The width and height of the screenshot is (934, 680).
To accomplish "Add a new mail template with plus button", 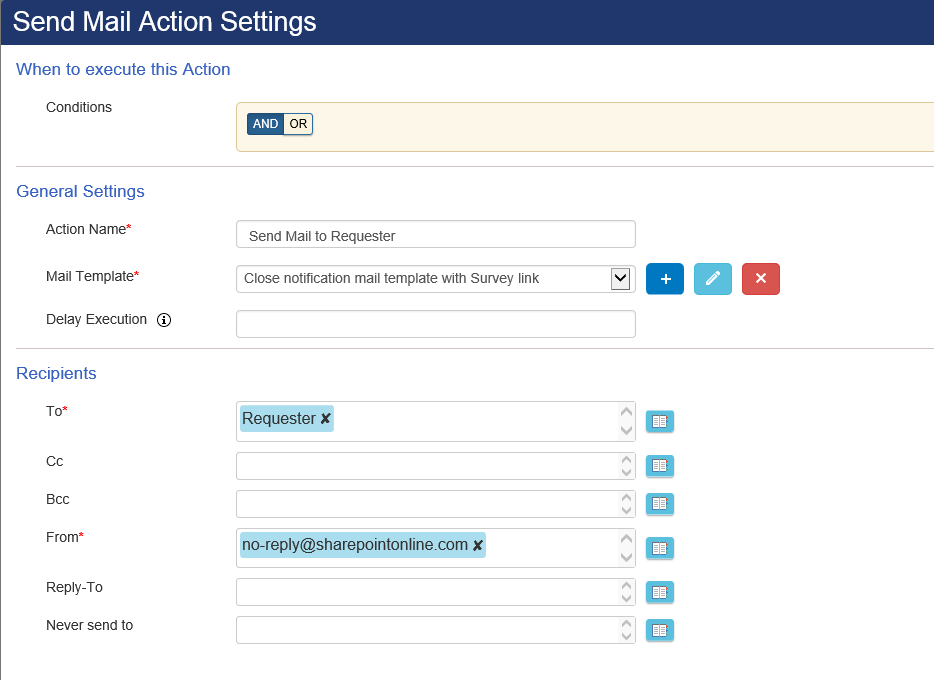I will [x=665, y=279].
